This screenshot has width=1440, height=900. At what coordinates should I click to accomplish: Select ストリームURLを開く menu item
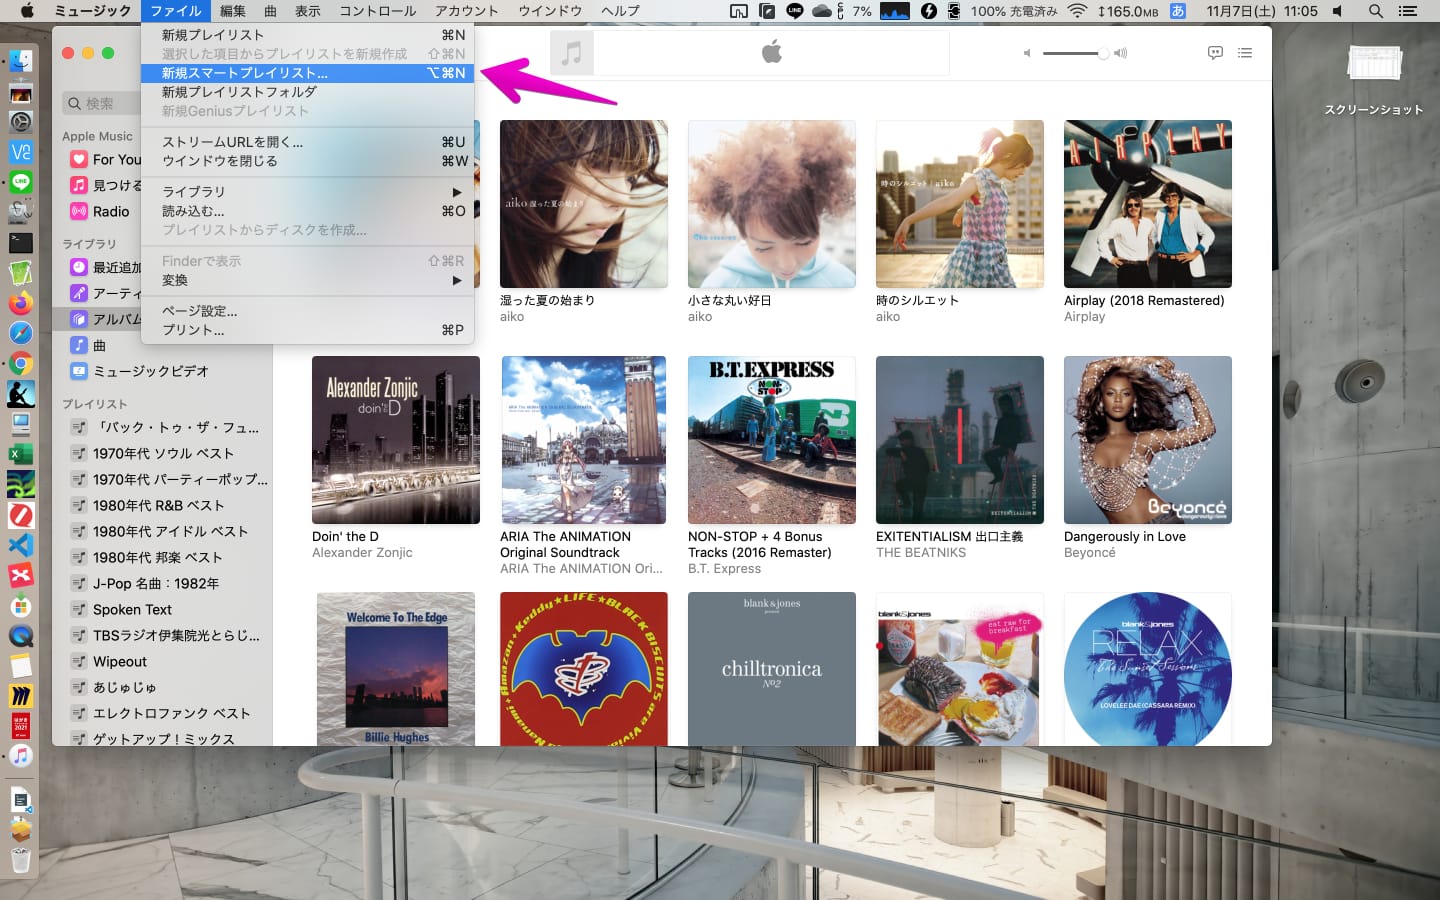point(307,142)
